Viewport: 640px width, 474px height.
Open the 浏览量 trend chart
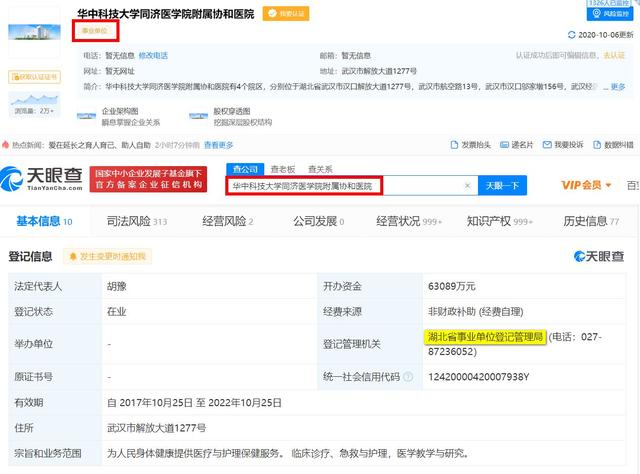pyautogui.click(x=35, y=103)
